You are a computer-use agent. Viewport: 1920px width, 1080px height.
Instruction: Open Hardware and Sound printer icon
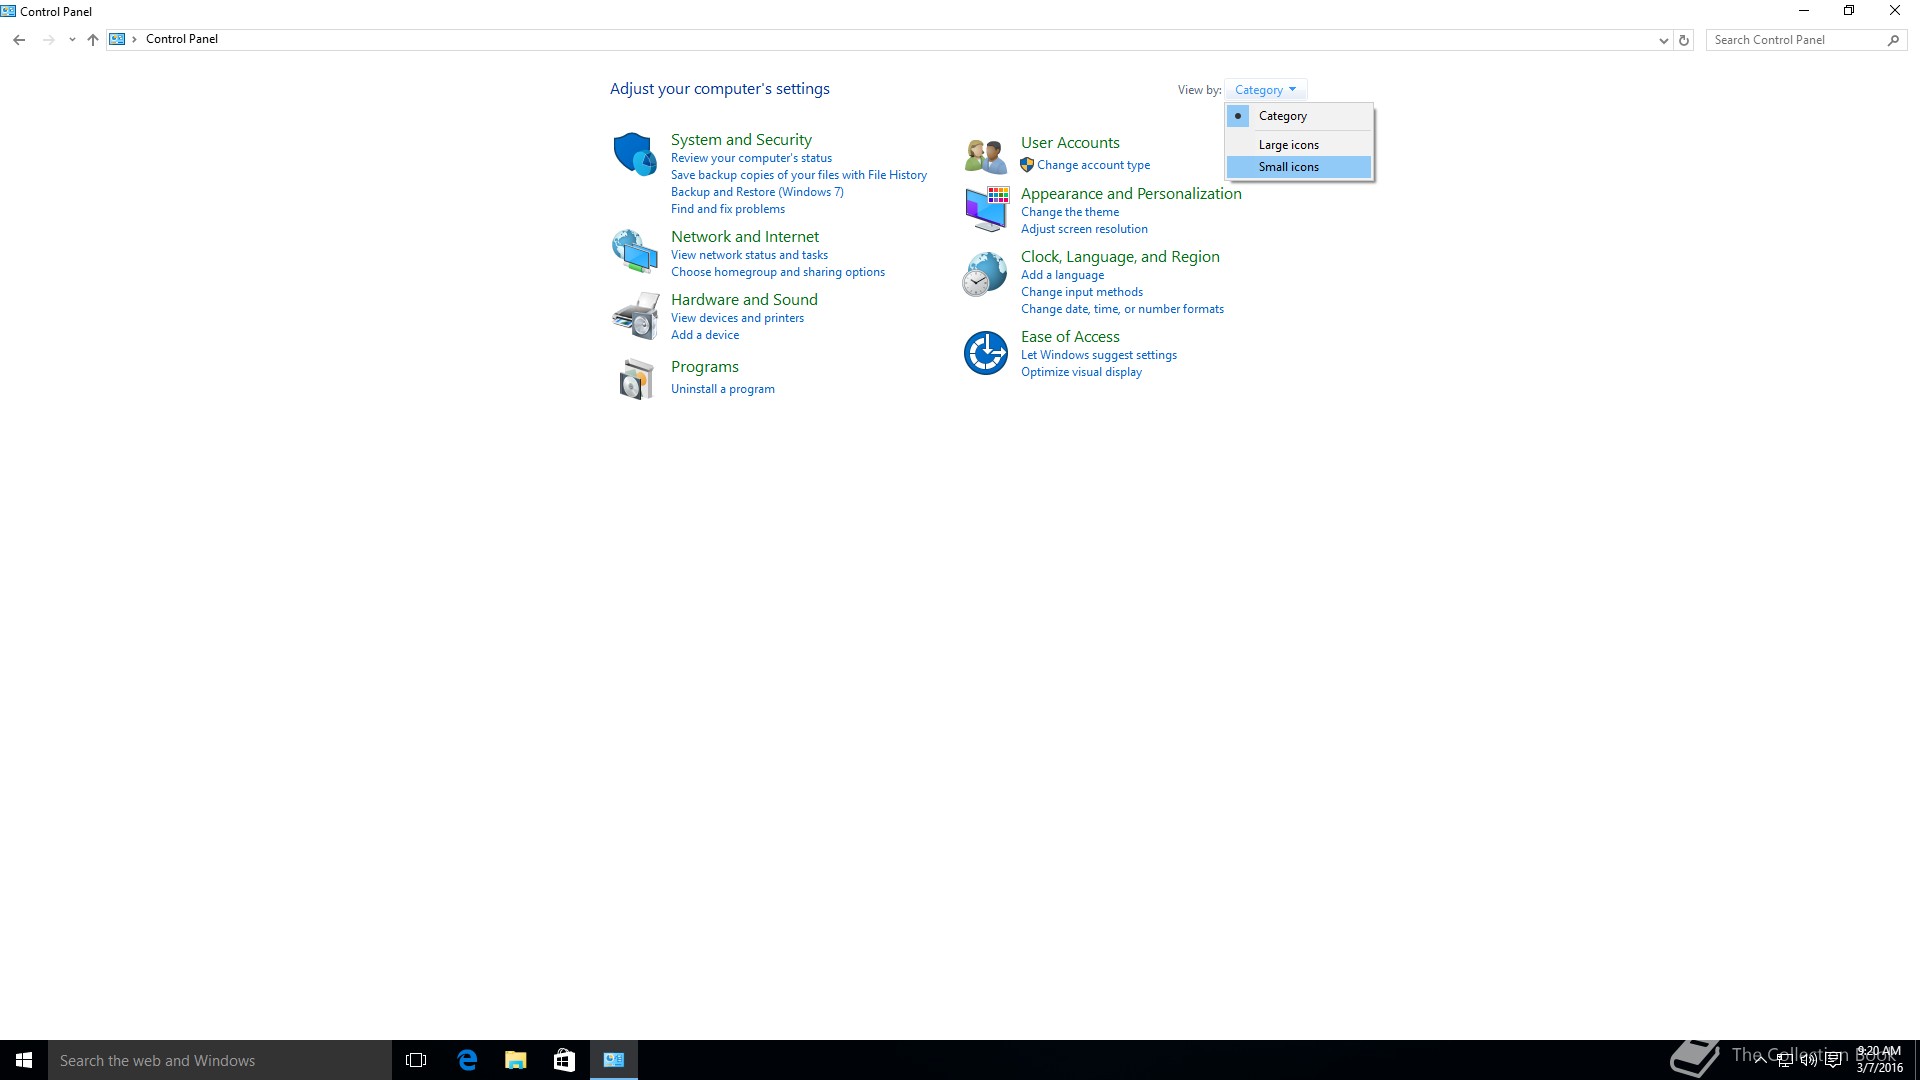pyautogui.click(x=634, y=316)
